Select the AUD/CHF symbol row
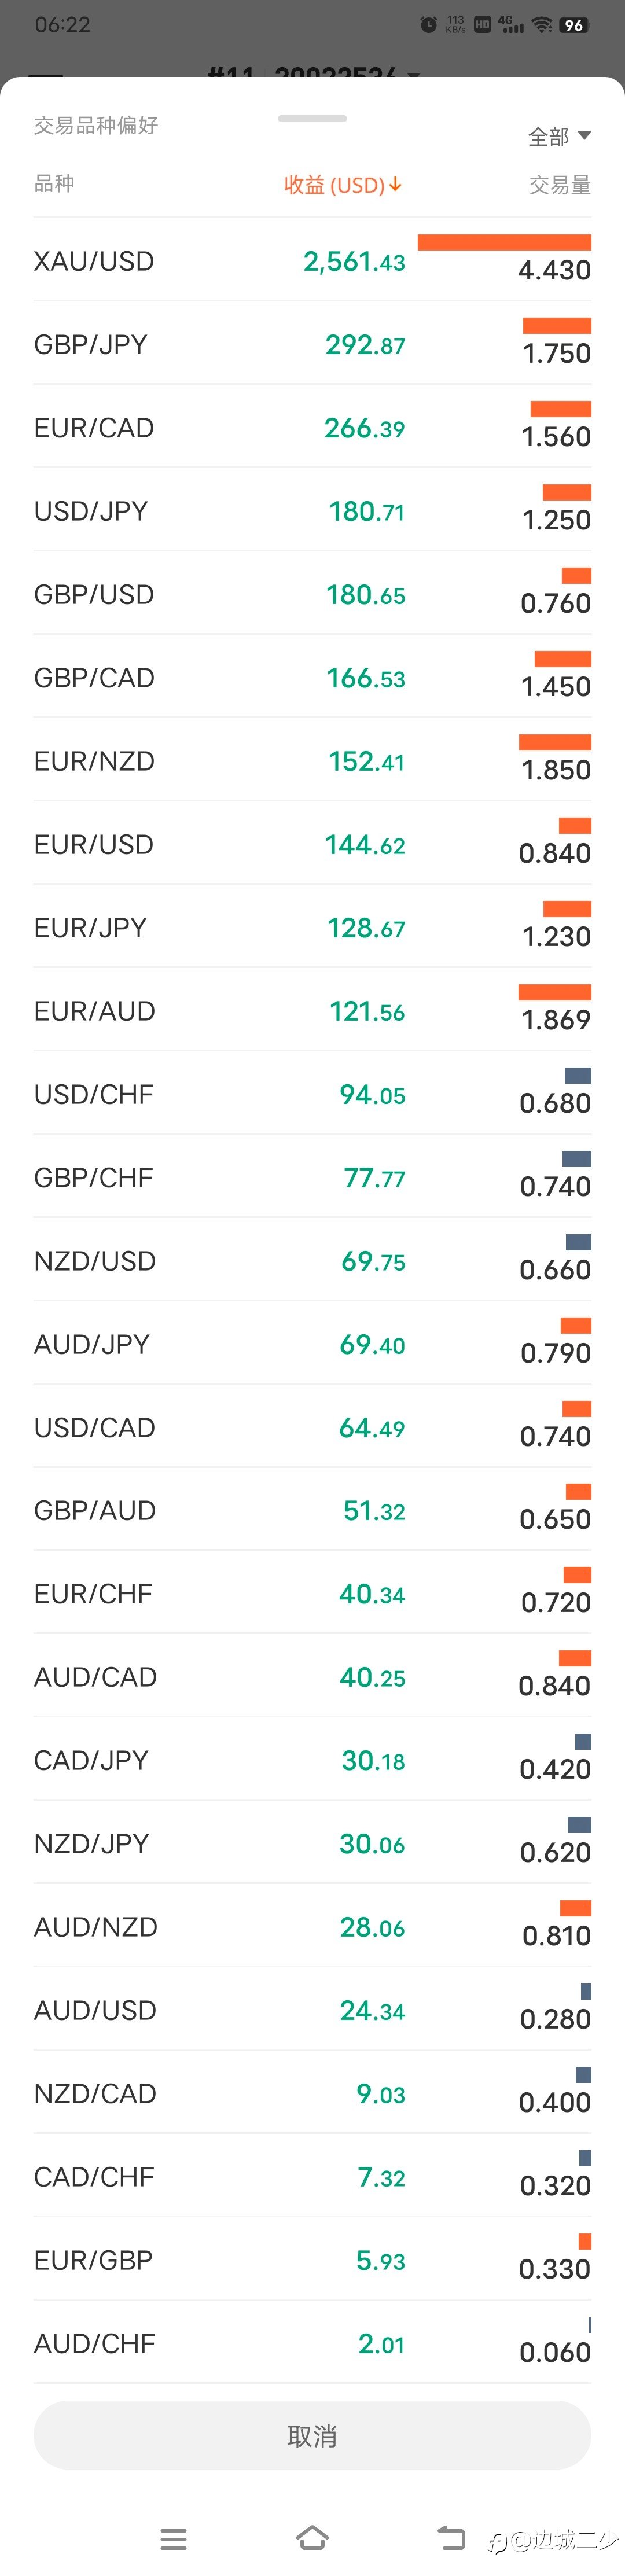Viewport: 625px width, 2576px height. (312, 2342)
